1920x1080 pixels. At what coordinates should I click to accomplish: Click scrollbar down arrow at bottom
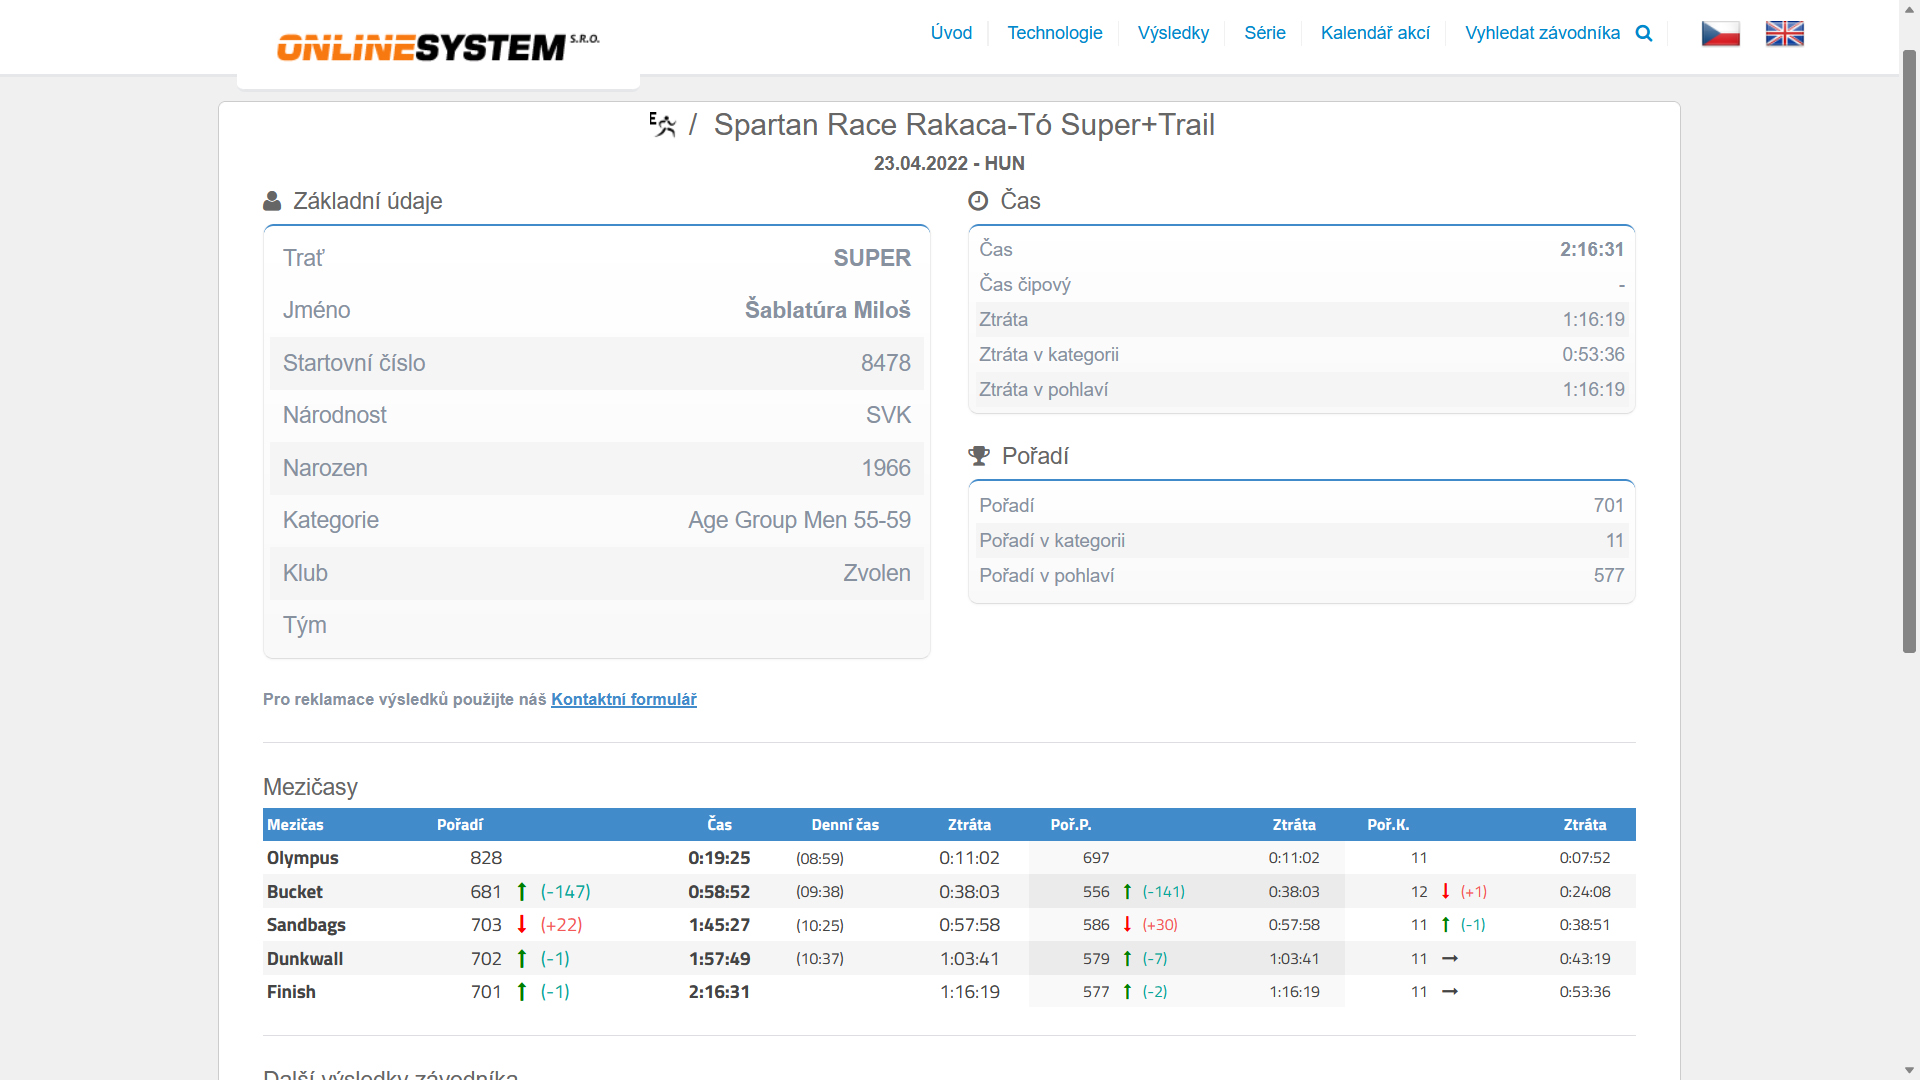pos(1909,1070)
